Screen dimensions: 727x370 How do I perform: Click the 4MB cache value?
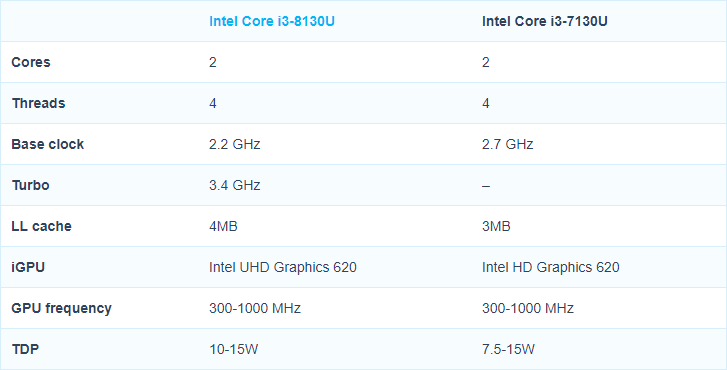(x=223, y=226)
